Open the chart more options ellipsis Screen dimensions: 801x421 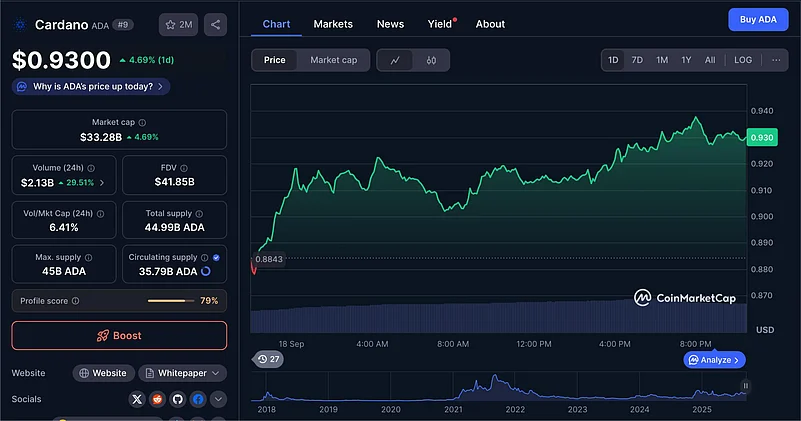point(776,60)
